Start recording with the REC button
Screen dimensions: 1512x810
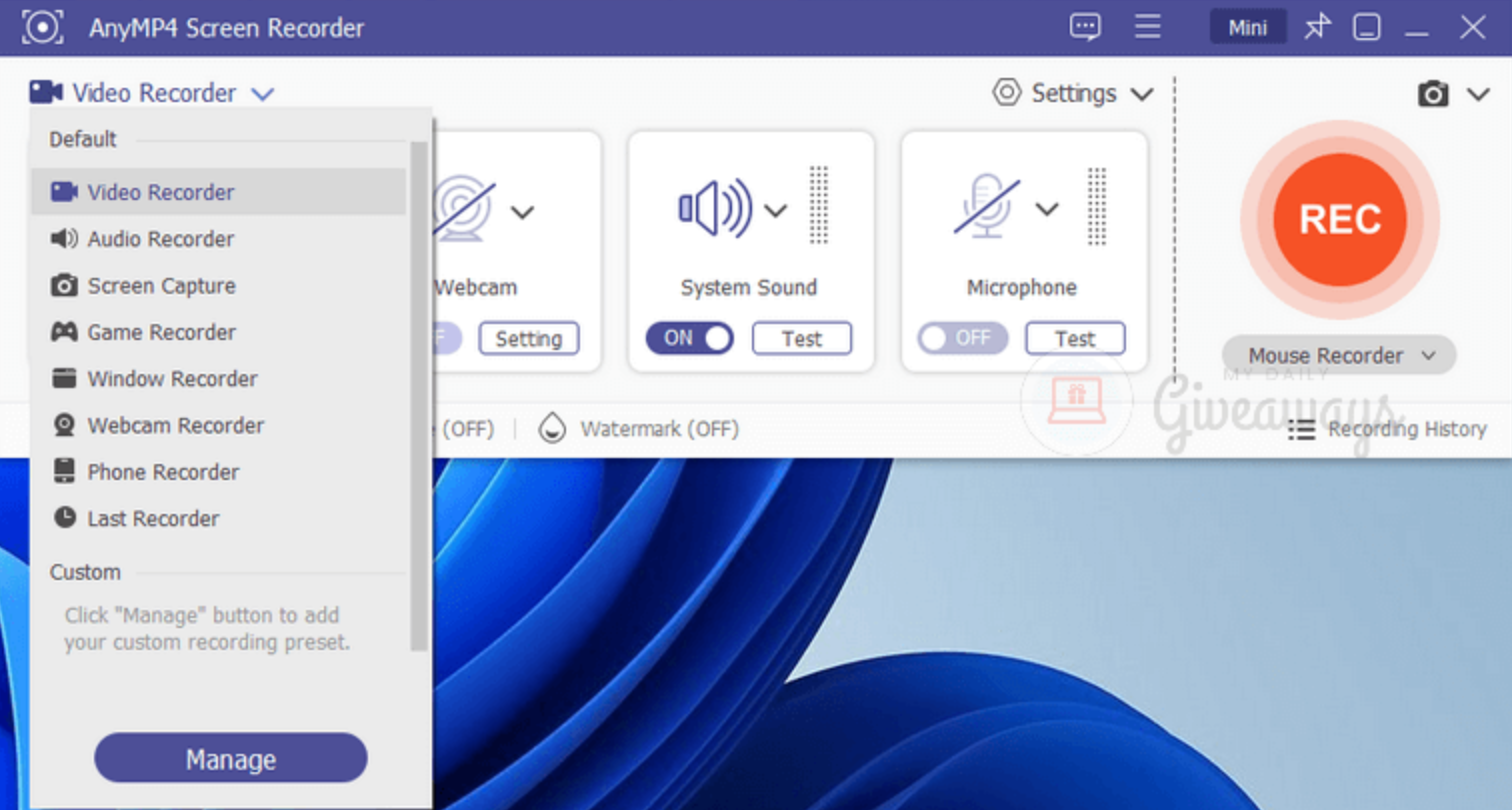click(1339, 219)
